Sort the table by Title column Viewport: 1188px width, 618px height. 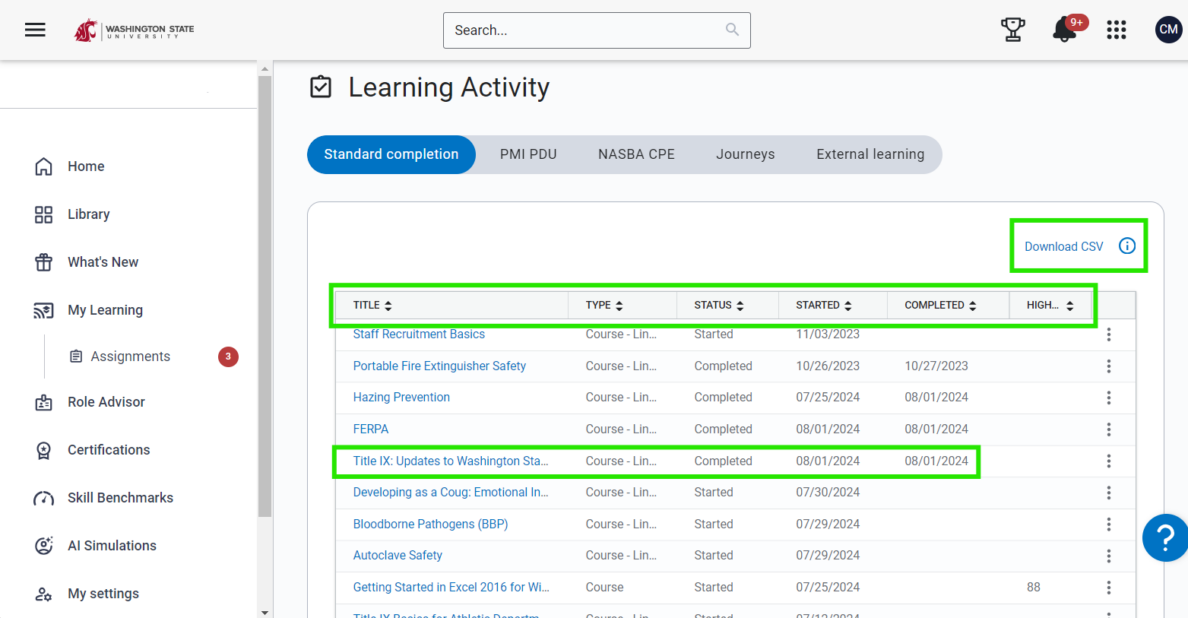(373, 306)
